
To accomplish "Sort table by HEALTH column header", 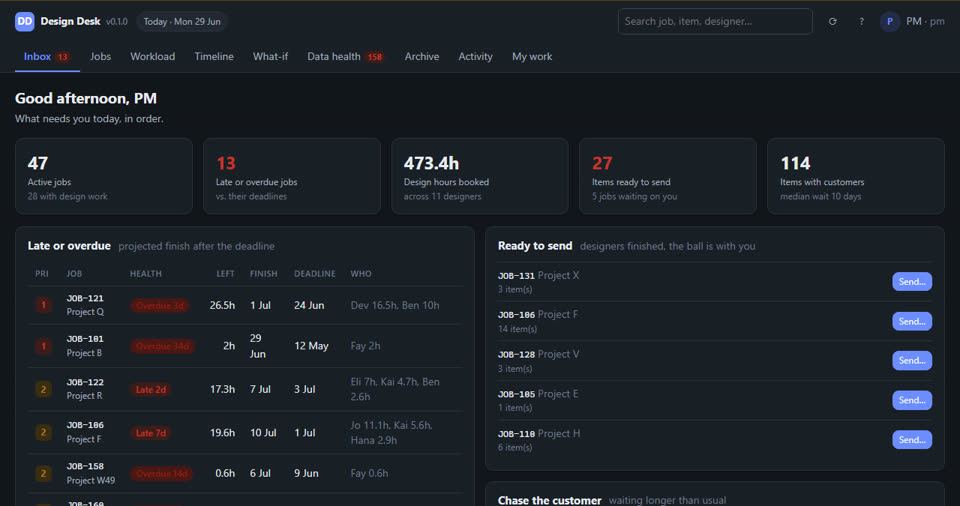I will (x=146, y=274).
